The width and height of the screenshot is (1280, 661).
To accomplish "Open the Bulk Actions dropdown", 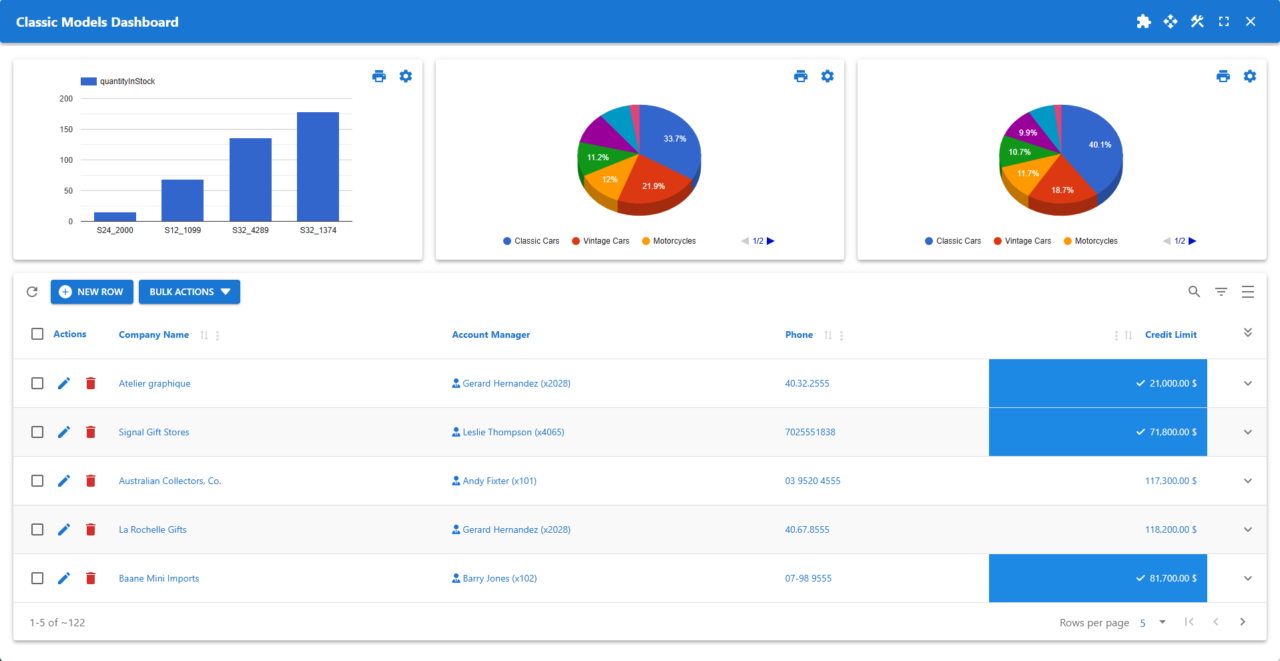I will point(189,292).
